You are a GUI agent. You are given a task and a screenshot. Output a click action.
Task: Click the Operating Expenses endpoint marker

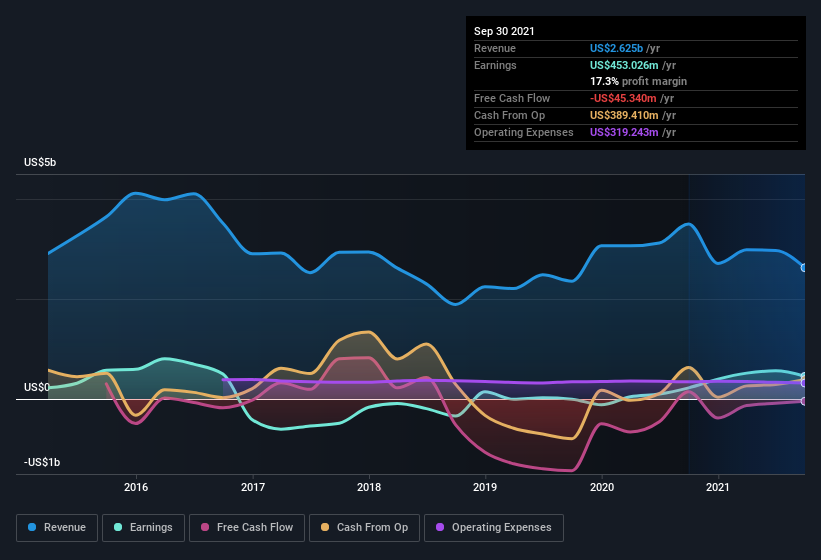click(x=804, y=384)
